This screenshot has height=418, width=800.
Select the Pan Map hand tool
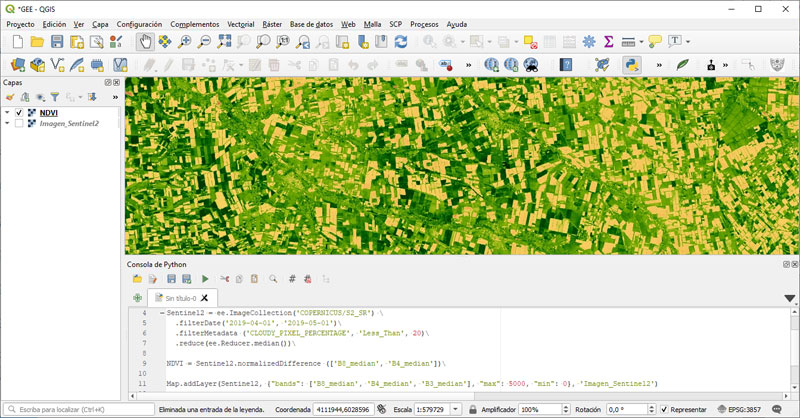pyautogui.click(x=145, y=42)
